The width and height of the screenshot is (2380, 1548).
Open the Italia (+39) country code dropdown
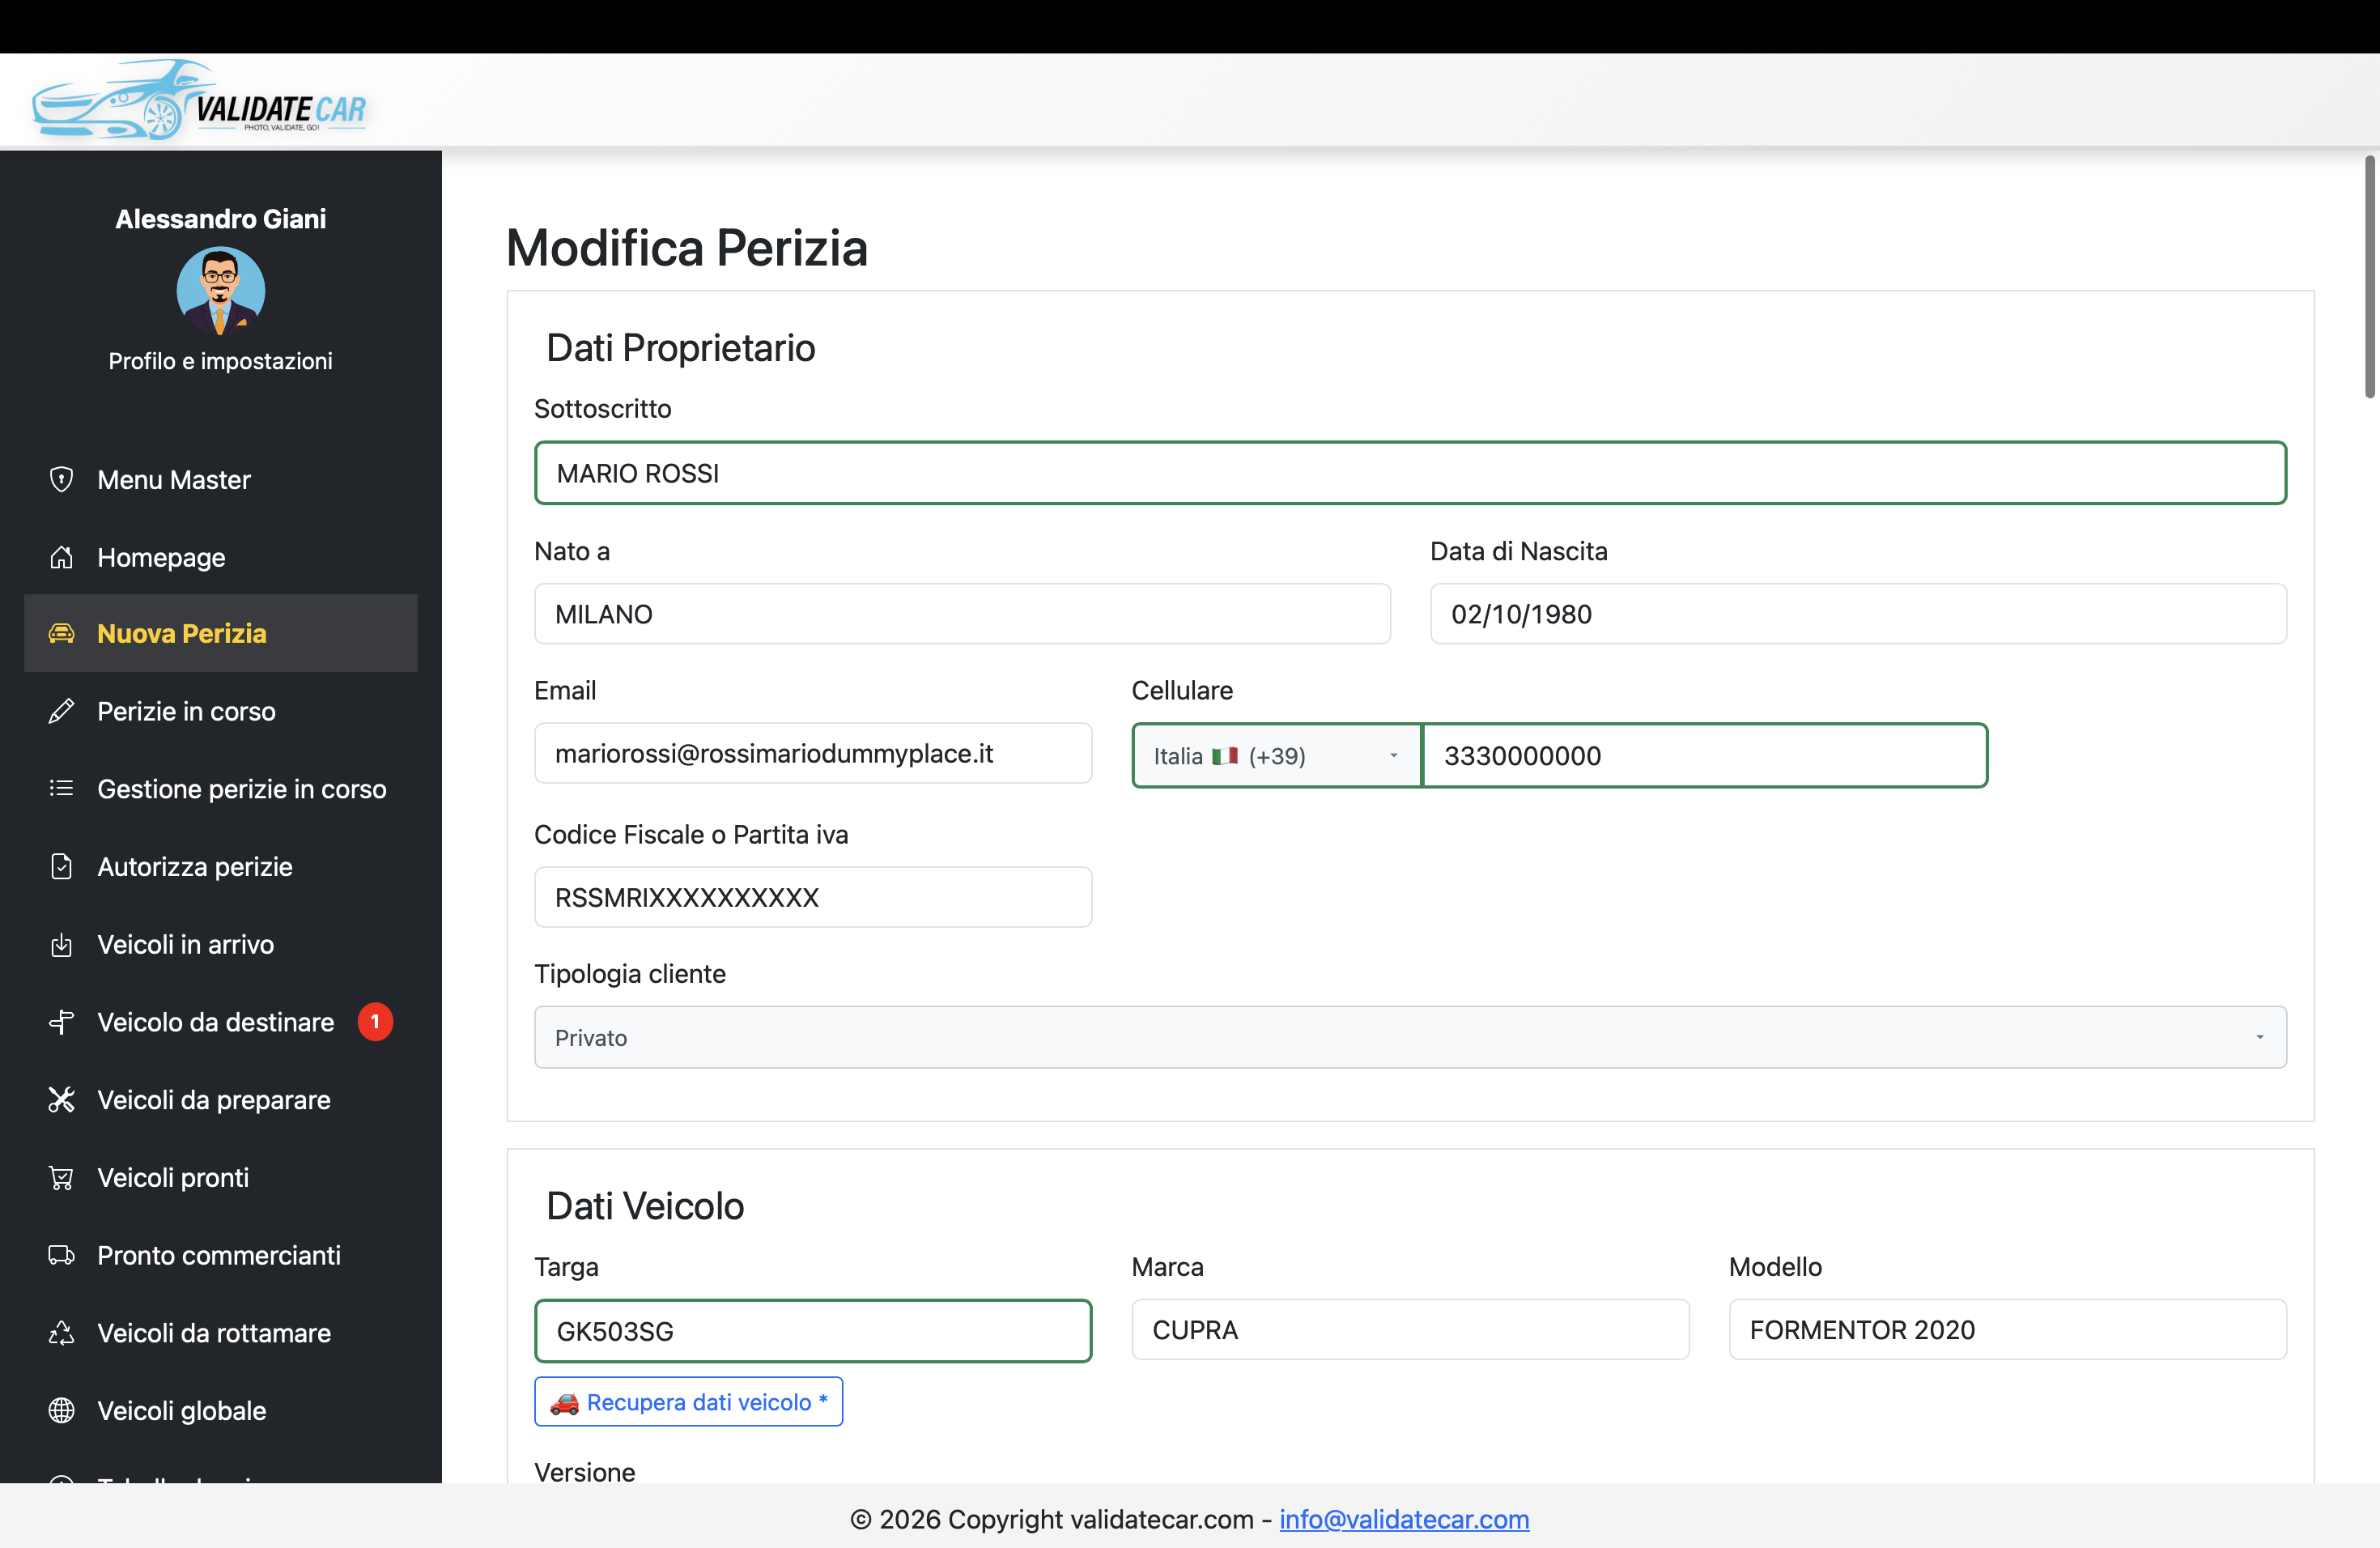tap(1276, 756)
